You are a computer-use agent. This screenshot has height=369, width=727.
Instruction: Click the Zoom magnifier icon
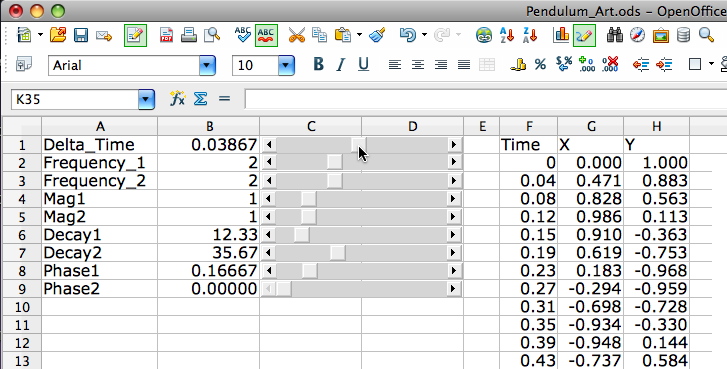(x=706, y=35)
